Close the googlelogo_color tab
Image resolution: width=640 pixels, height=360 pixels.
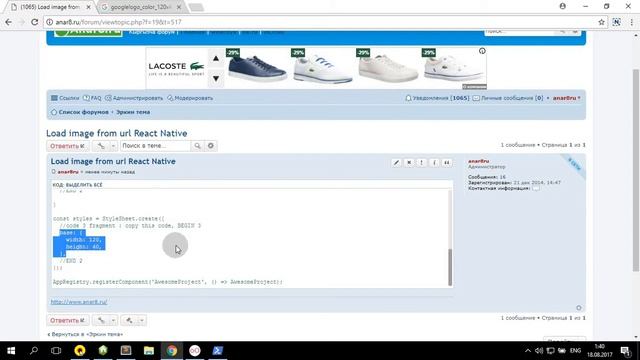[178, 7]
